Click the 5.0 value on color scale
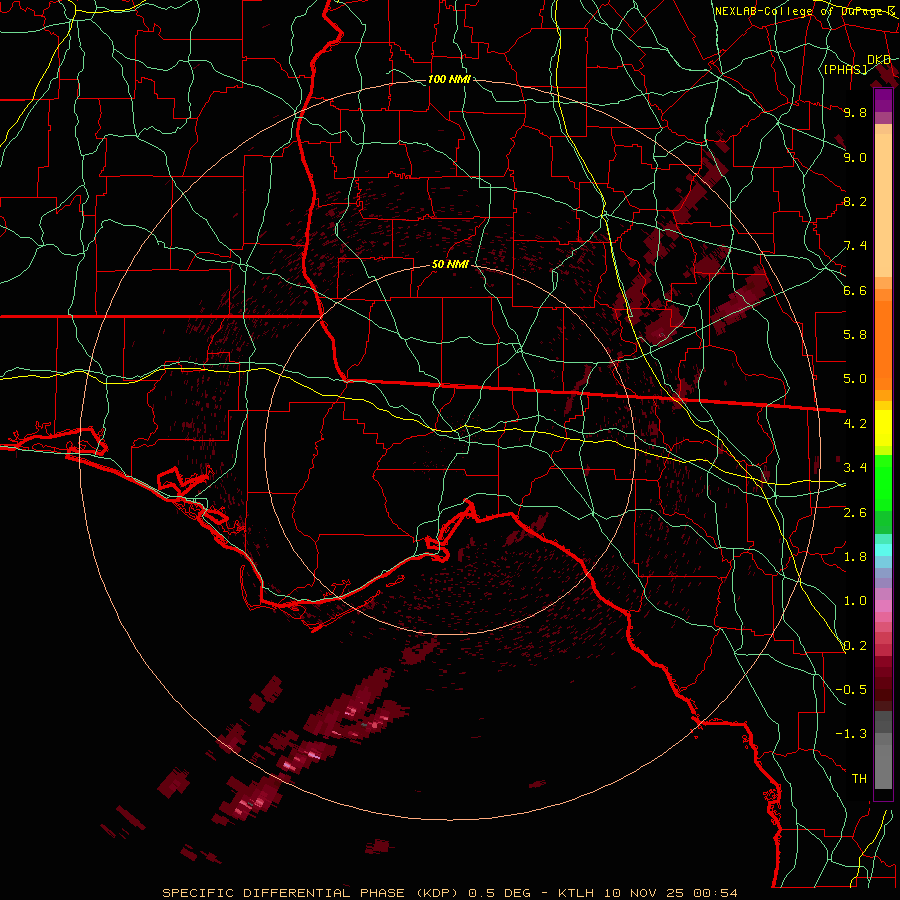The width and height of the screenshot is (900, 900). point(855,379)
